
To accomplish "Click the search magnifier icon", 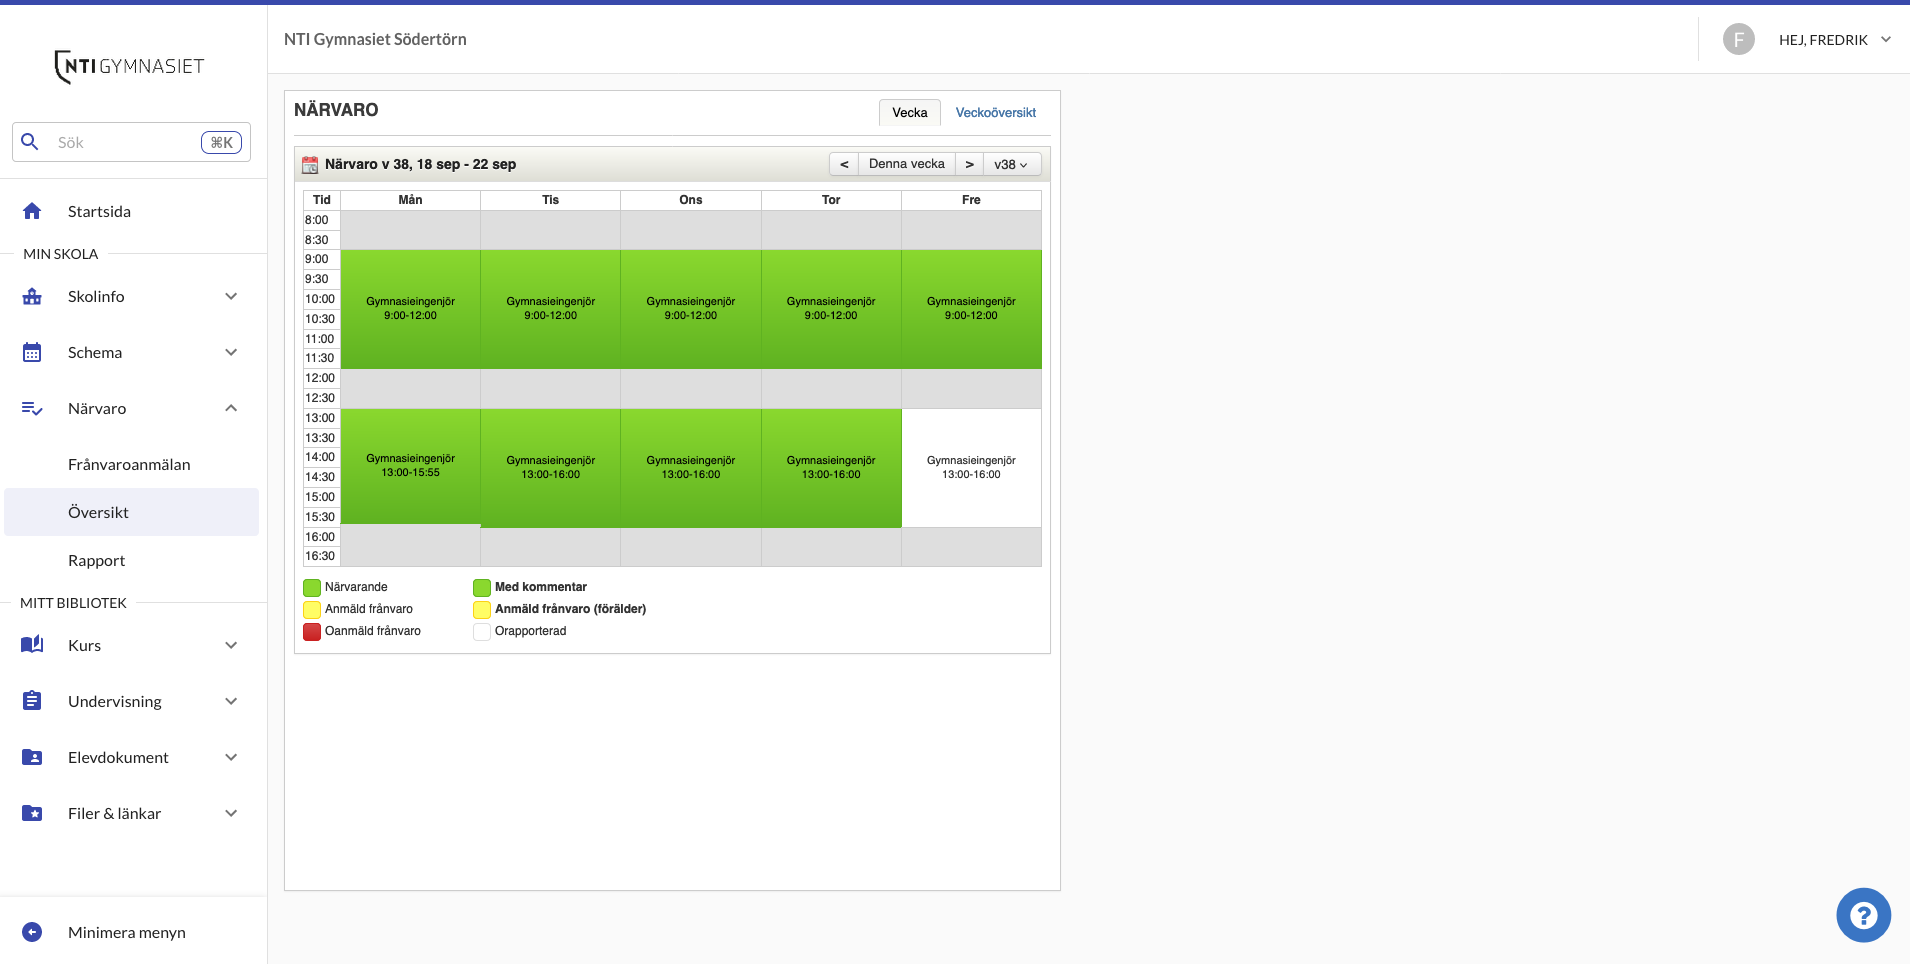I will click(29, 141).
